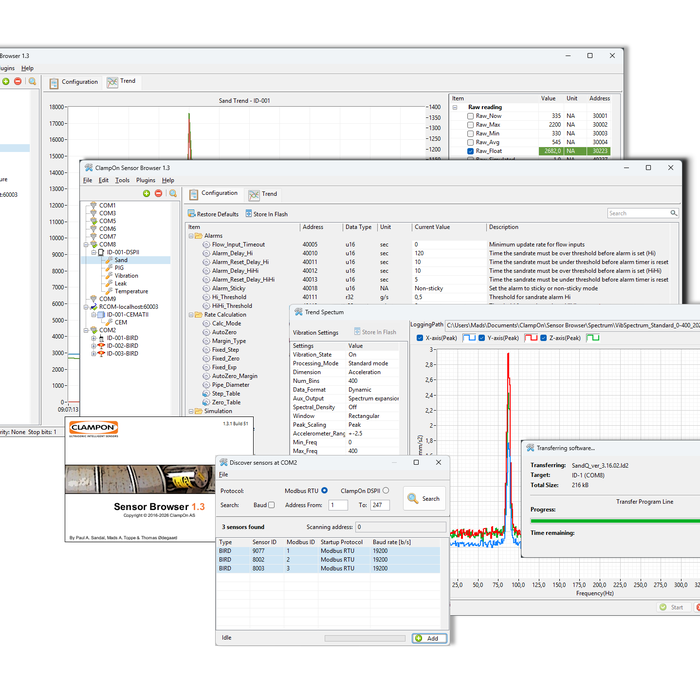Select the Vibration wrench icon in tree
The height and width of the screenshot is (700, 700).
(x=108, y=275)
